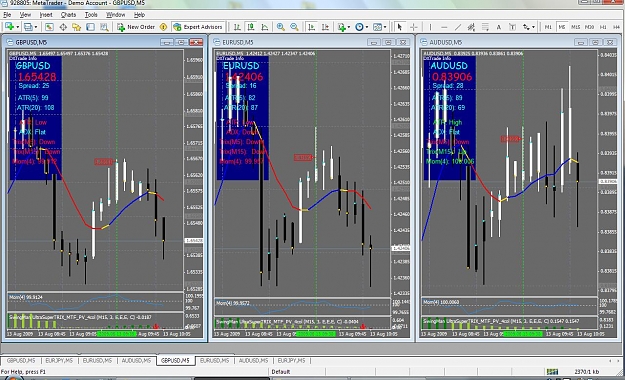The width and height of the screenshot is (625, 380).
Task: Switch chart to bar chart mode
Action: pos(237,27)
